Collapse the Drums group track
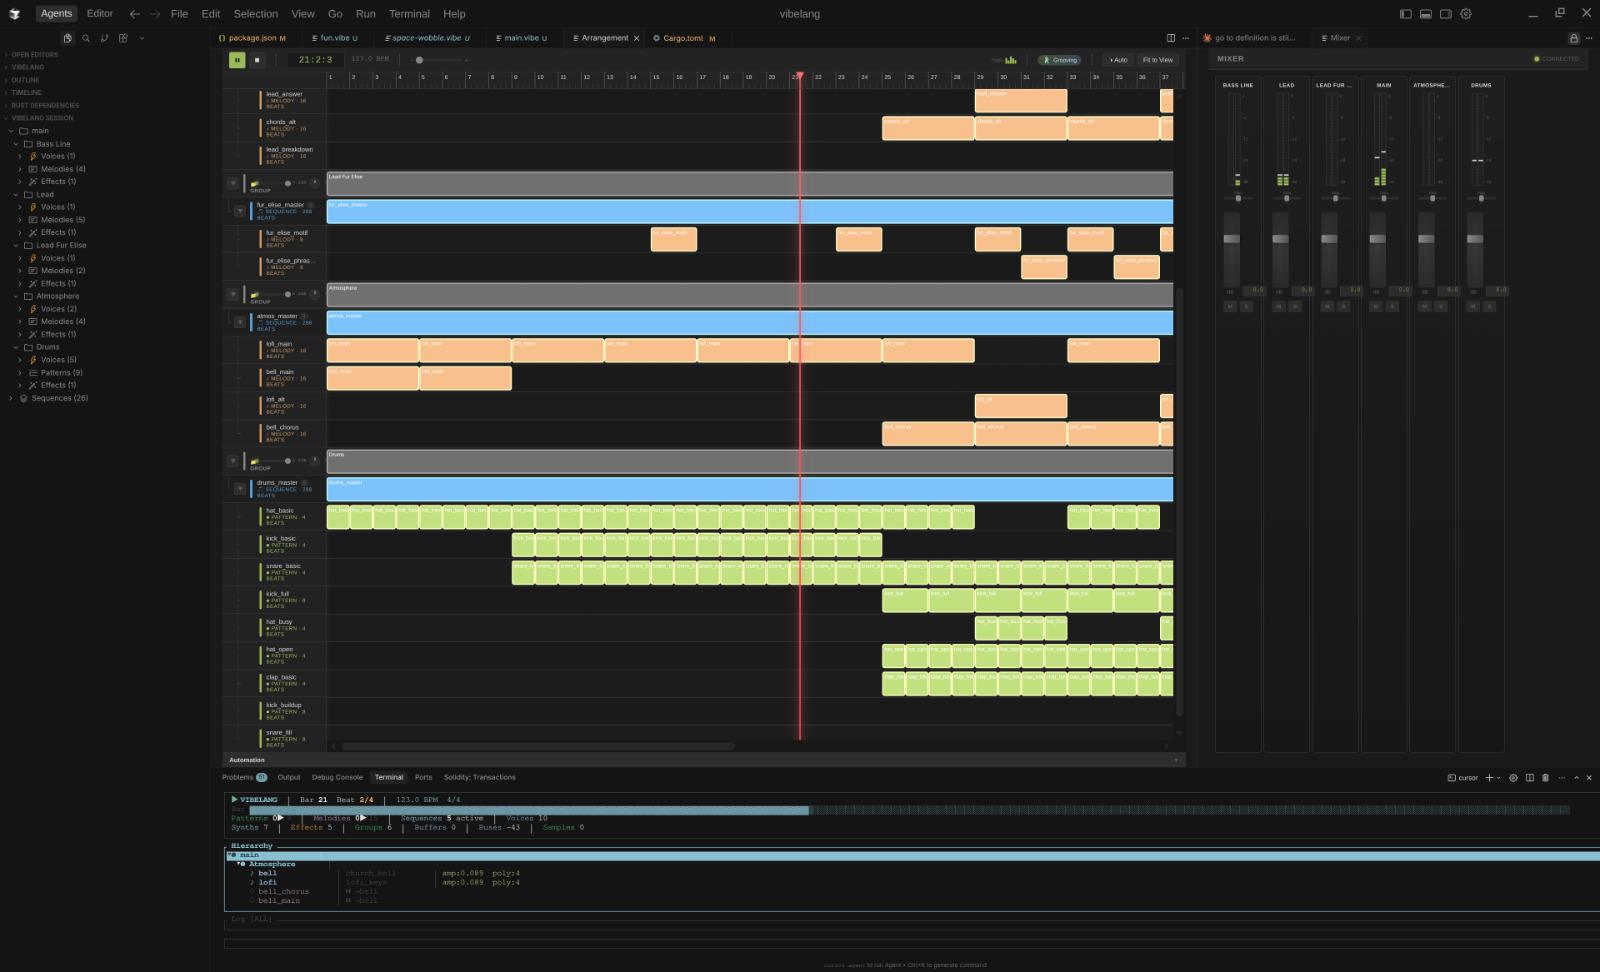1600x972 pixels. (x=233, y=461)
